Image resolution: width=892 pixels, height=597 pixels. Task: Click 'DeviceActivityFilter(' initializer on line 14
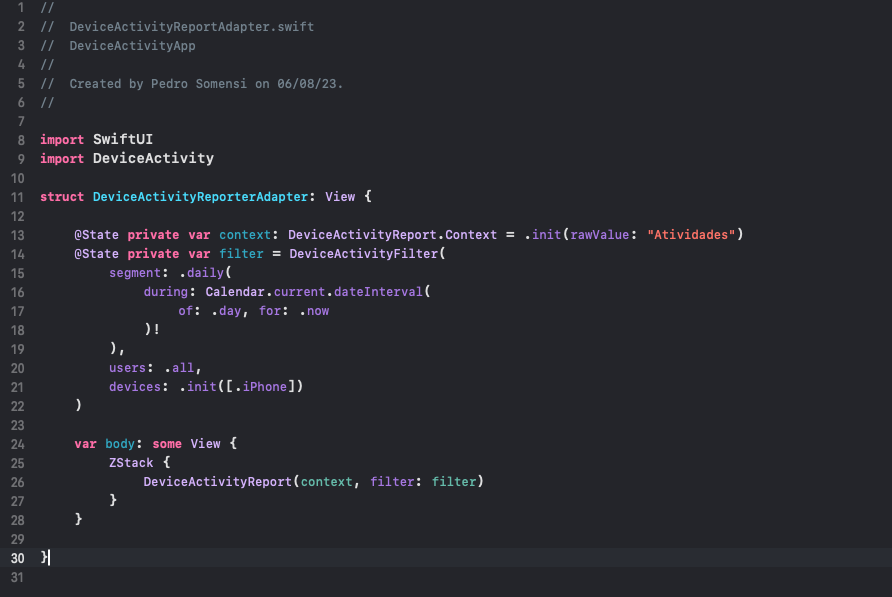[x=367, y=253]
